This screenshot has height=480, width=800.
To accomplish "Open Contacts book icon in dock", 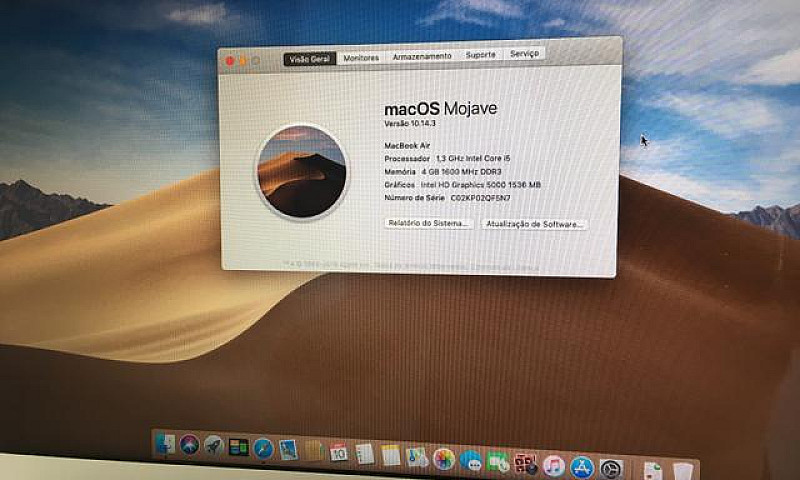I will pos(314,451).
